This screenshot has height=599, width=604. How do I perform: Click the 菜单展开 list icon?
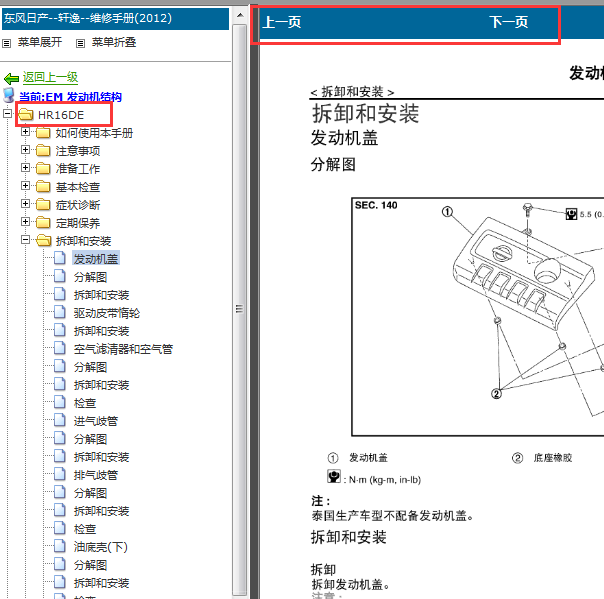(7, 44)
